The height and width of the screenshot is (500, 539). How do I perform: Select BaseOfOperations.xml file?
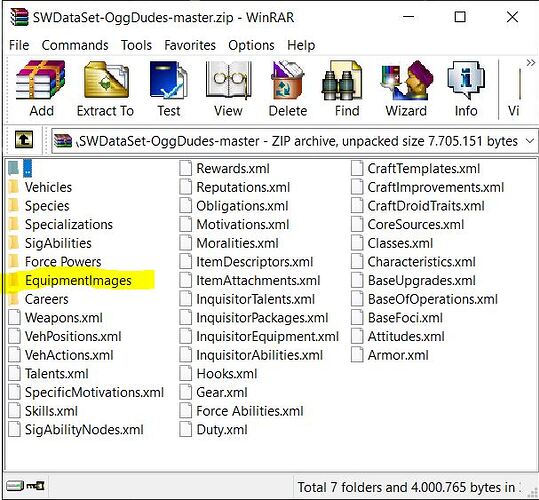pyautogui.click(x=425, y=299)
